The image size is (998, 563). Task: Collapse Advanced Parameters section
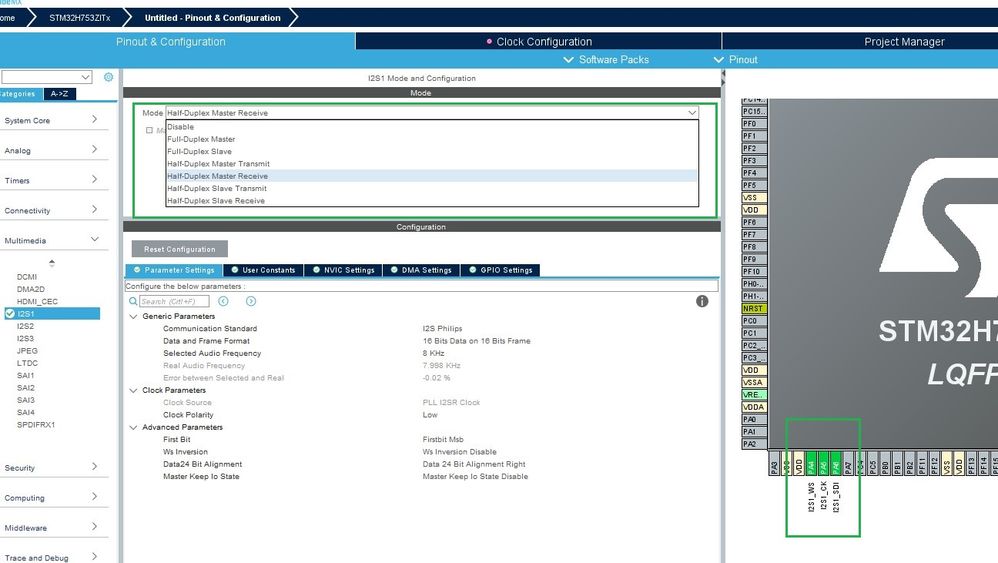[133, 427]
